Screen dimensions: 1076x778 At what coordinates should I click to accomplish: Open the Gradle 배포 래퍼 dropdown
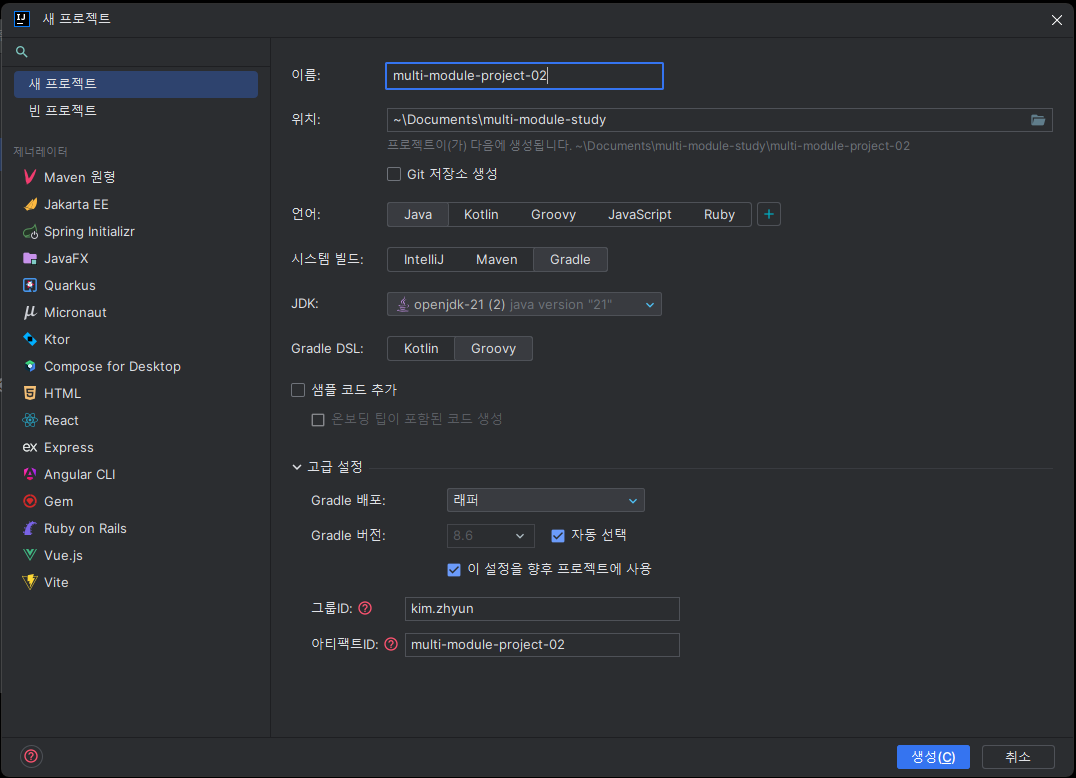coord(546,500)
